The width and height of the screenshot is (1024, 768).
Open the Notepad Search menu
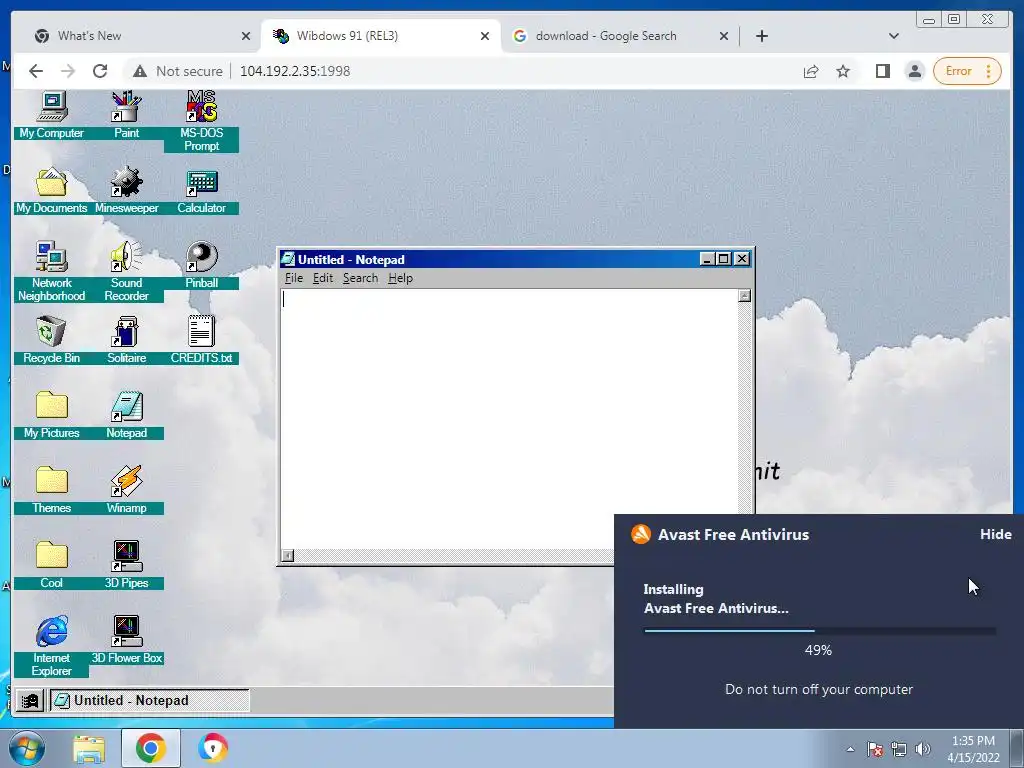(360, 278)
